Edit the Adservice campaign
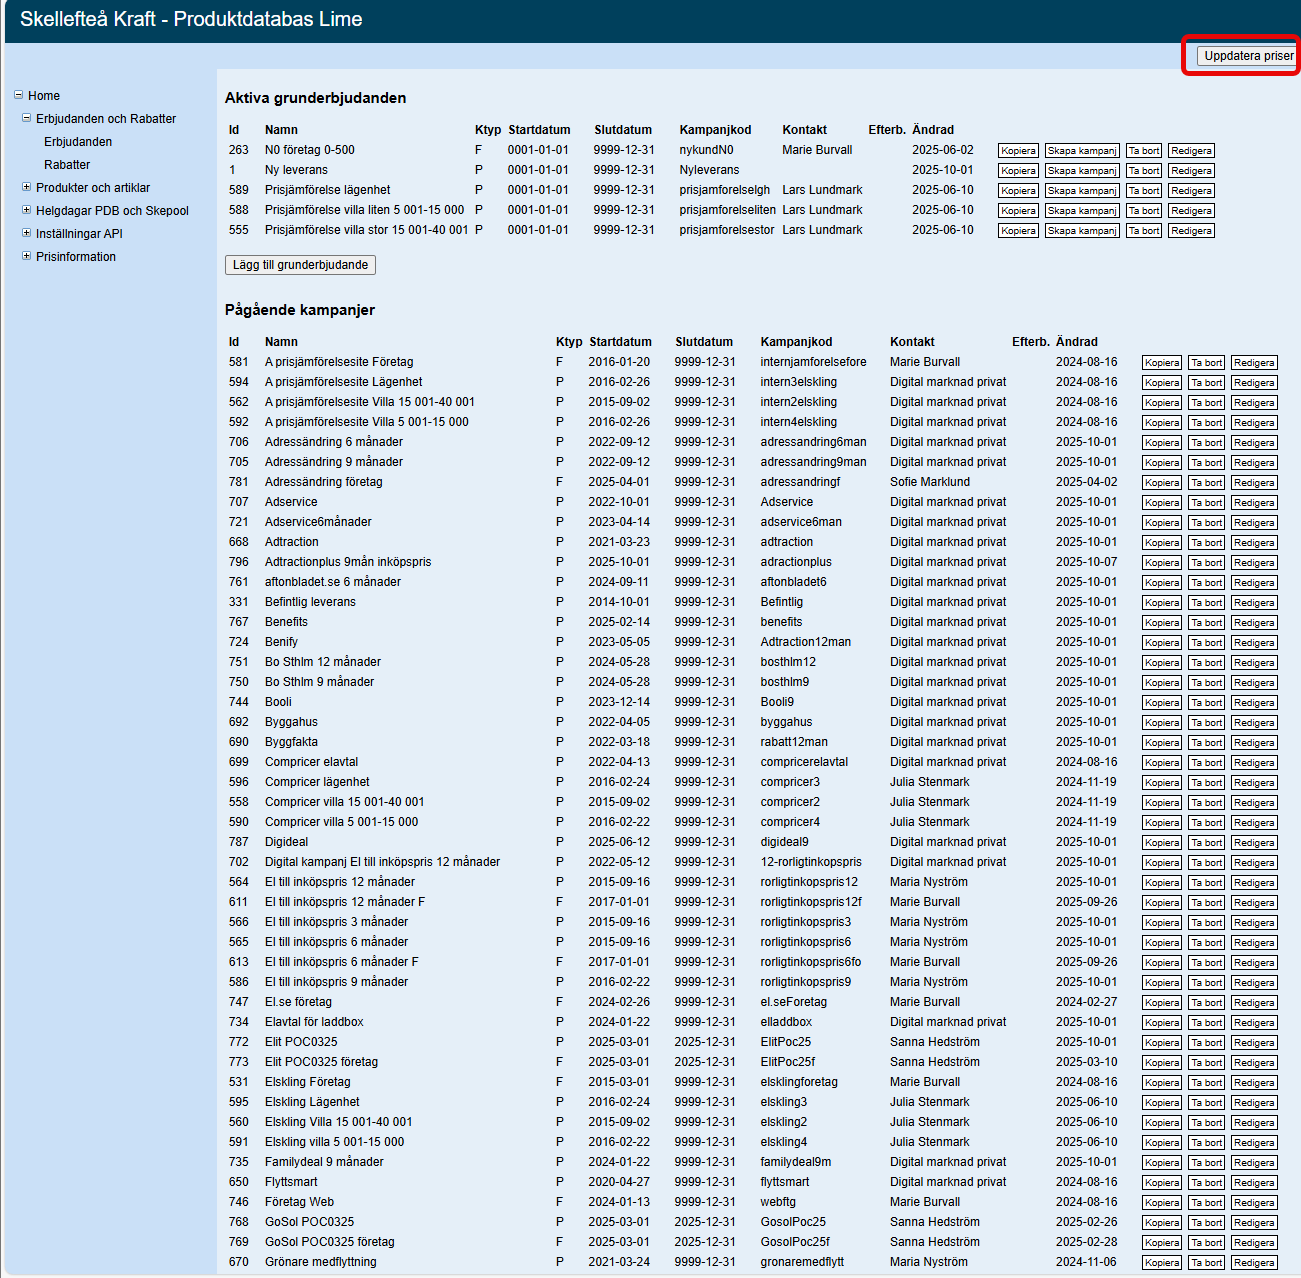Screen dimensions: 1301x1278 [1253, 503]
